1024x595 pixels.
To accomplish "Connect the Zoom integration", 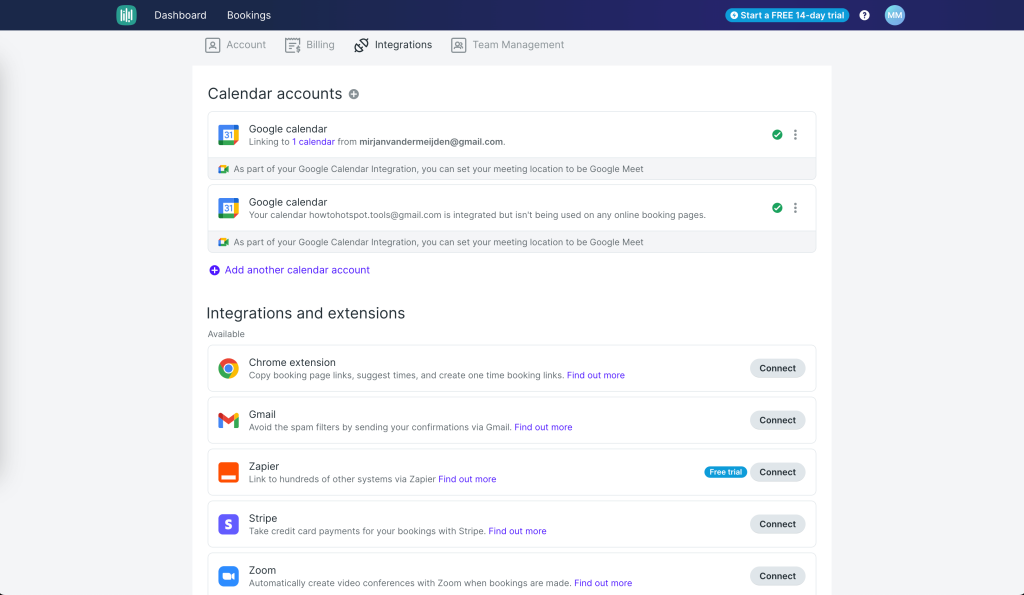I will coord(777,576).
